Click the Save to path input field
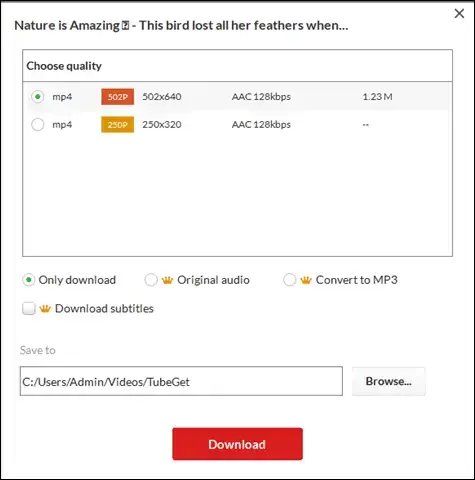This screenshot has width=475, height=480. click(181, 381)
